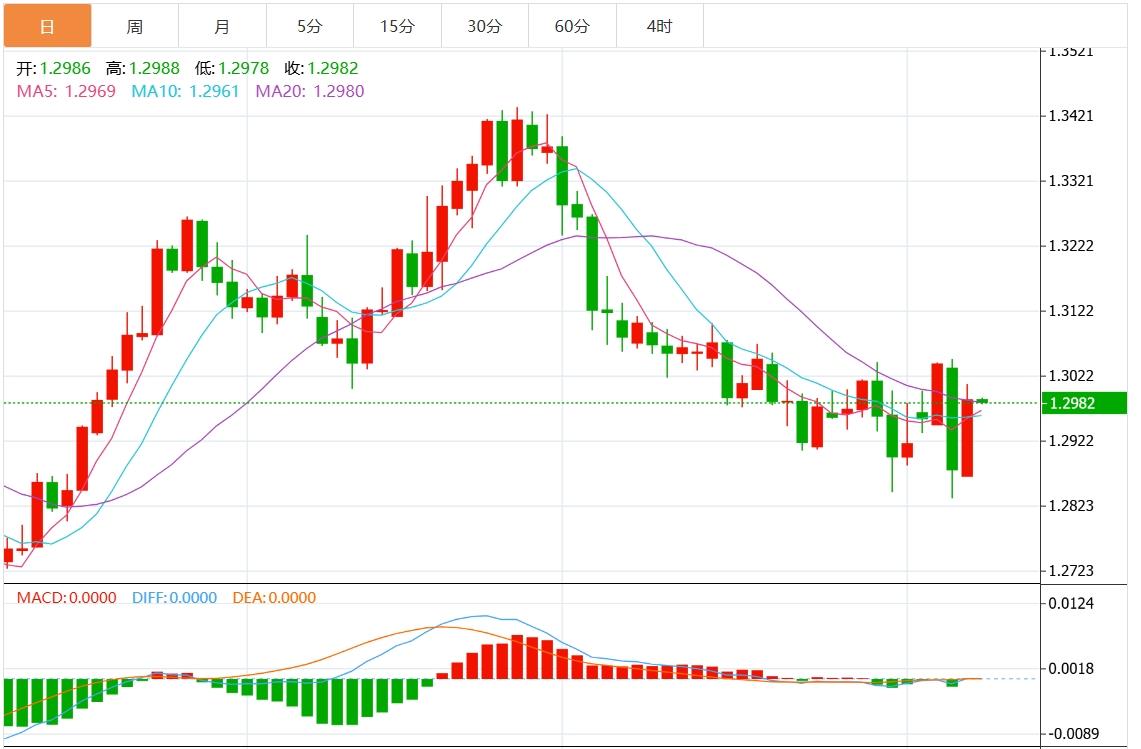This screenshot has width=1141, height=749.
Task: Click the DIFF value label
Action: (174, 598)
